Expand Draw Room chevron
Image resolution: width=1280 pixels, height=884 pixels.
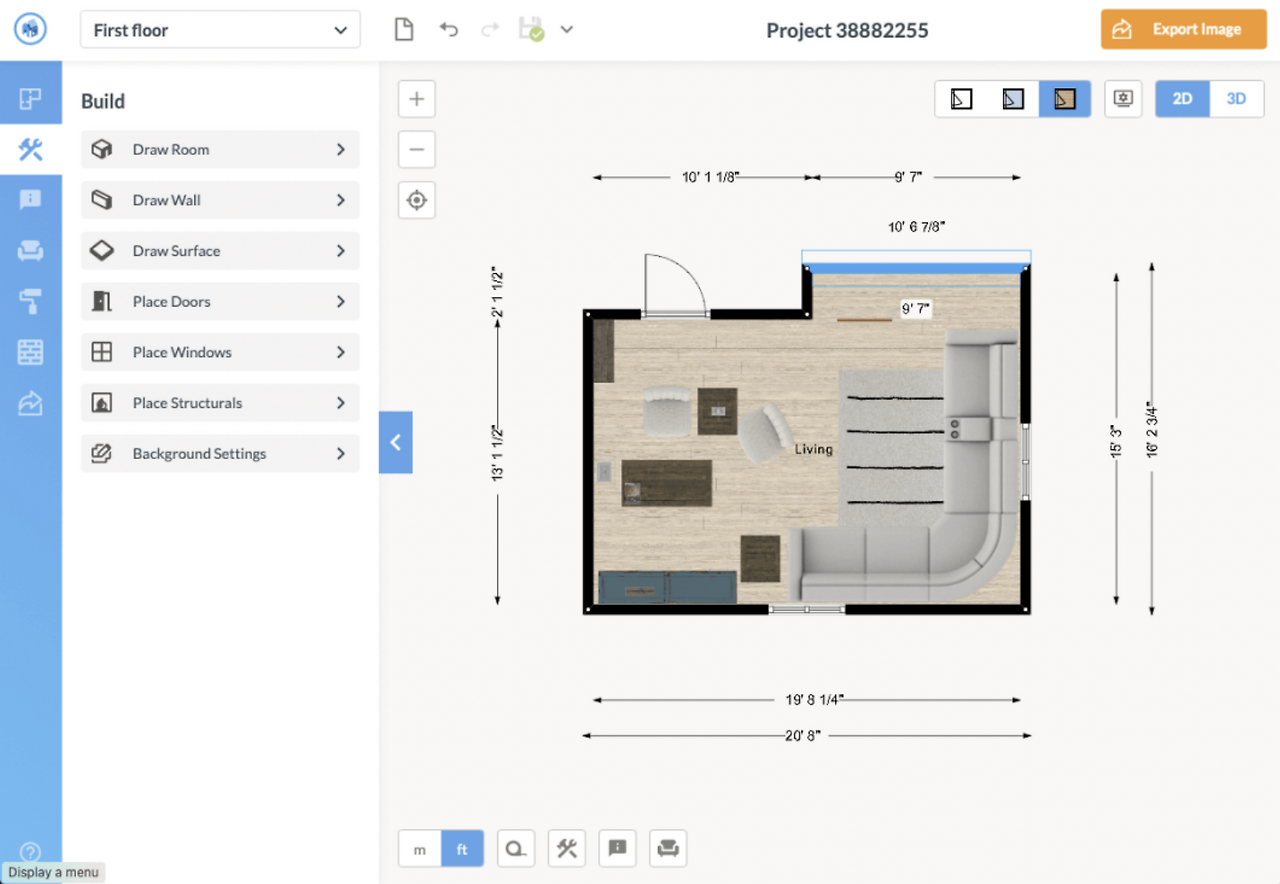pyautogui.click(x=341, y=149)
